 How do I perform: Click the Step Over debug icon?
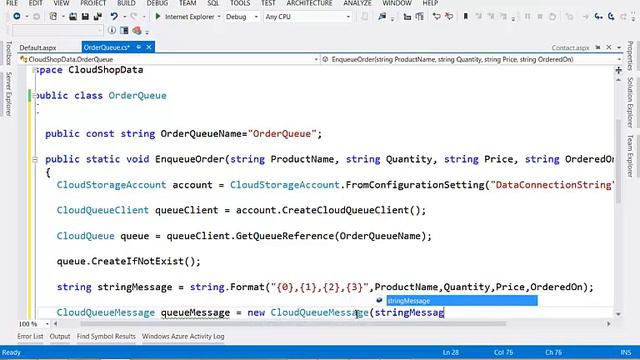pos(611,16)
